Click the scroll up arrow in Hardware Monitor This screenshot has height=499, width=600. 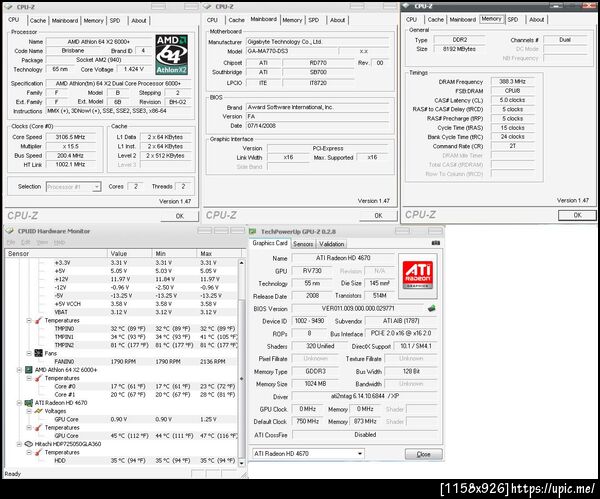(241, 263)
